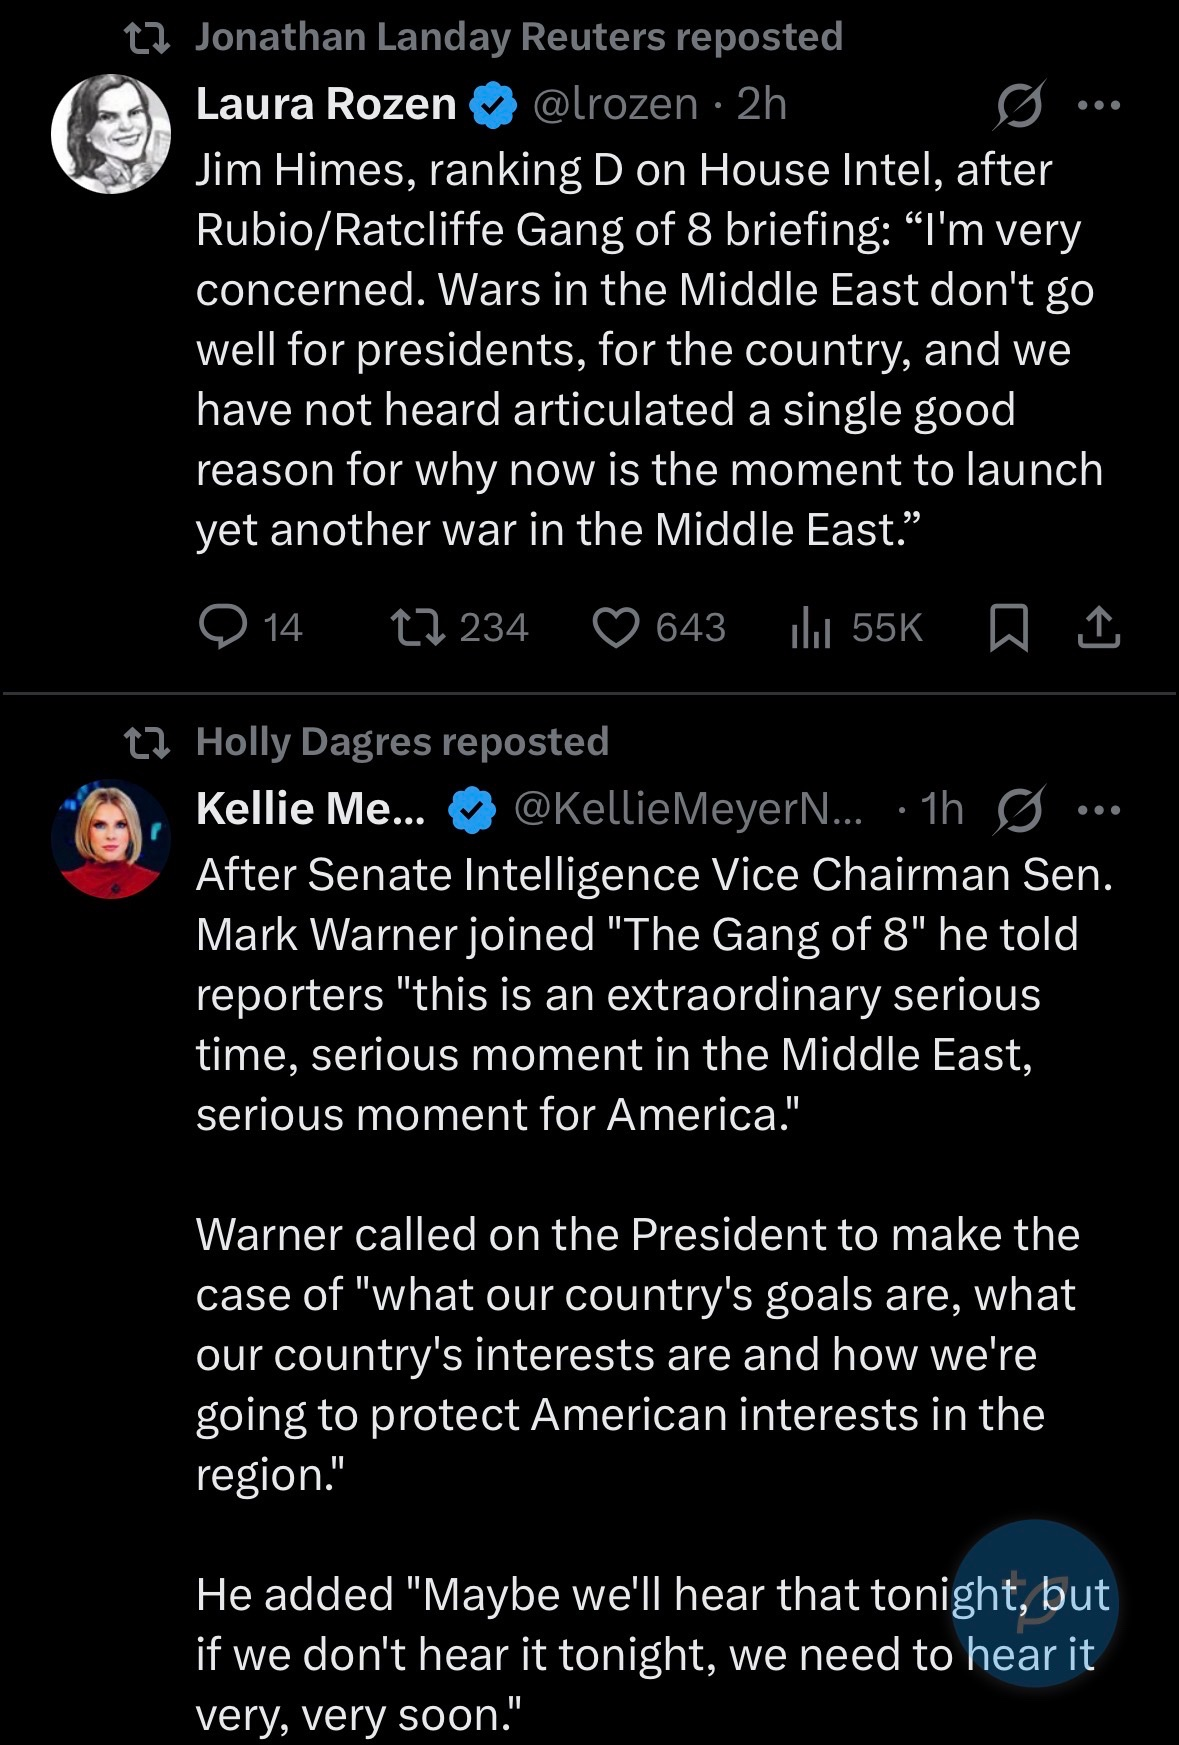This screenshot has height=1745, width=1179.
Task: Tap "Holly Dagres reposted" label
Action: (402, 742)
